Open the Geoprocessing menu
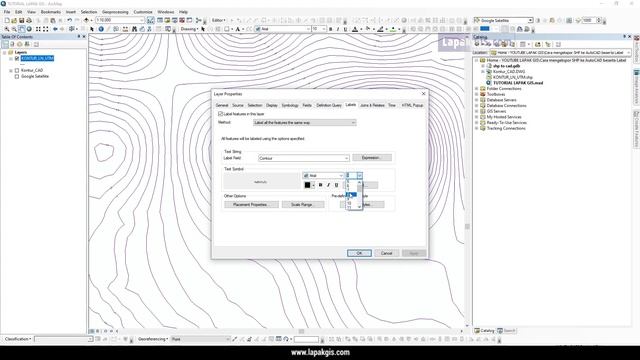This screenshot has height=360, width=640. [x=115, y=12]
